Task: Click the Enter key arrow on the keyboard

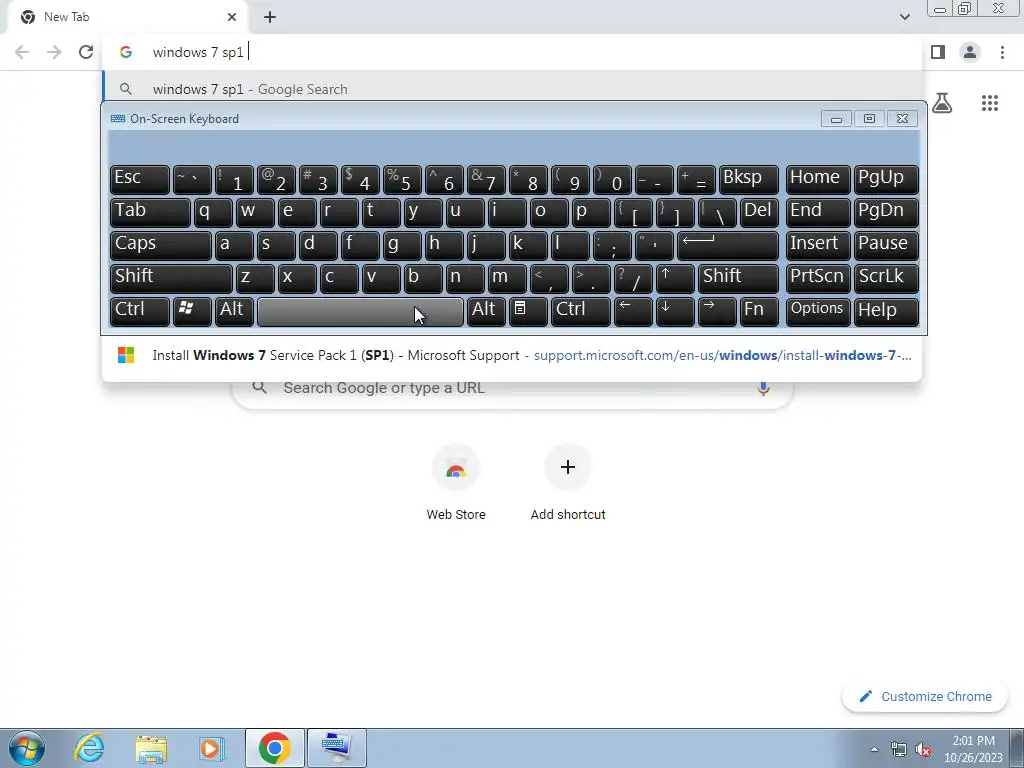Action: click(x=728, y=245)
